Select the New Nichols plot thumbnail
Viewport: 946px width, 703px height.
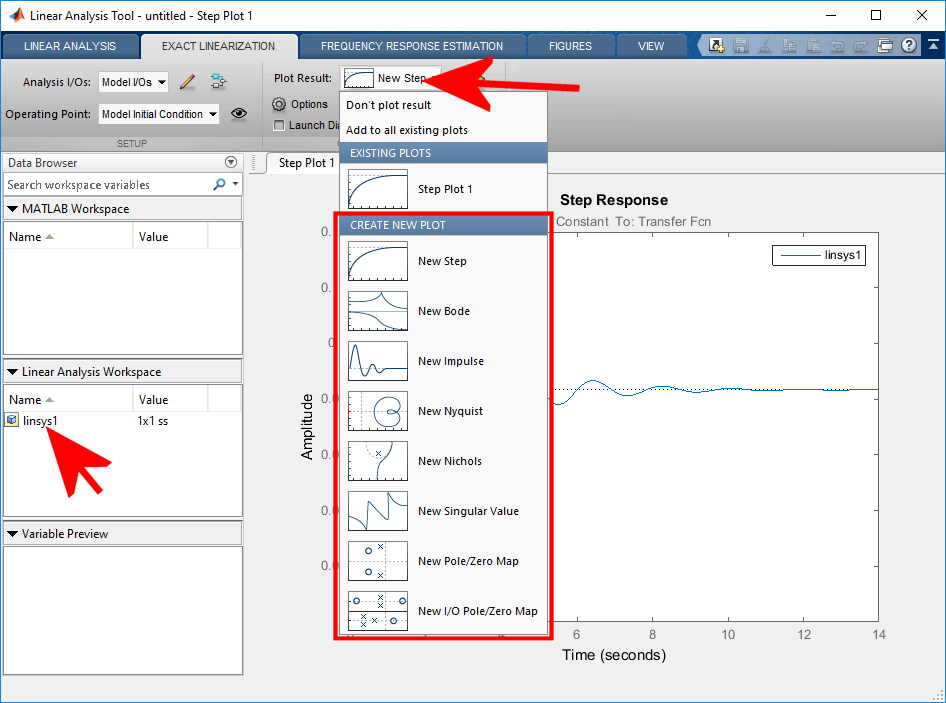pyautogui.click(x=378, y=461)
